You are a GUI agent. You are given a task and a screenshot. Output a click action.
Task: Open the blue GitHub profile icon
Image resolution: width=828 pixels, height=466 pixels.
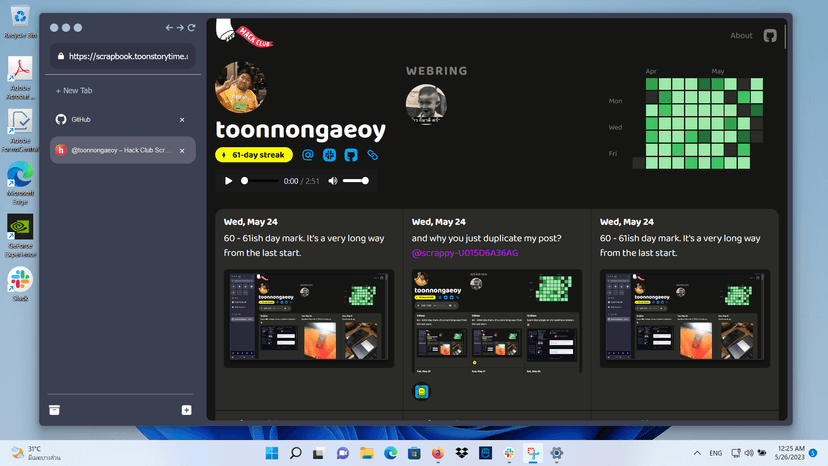[351, 155]
